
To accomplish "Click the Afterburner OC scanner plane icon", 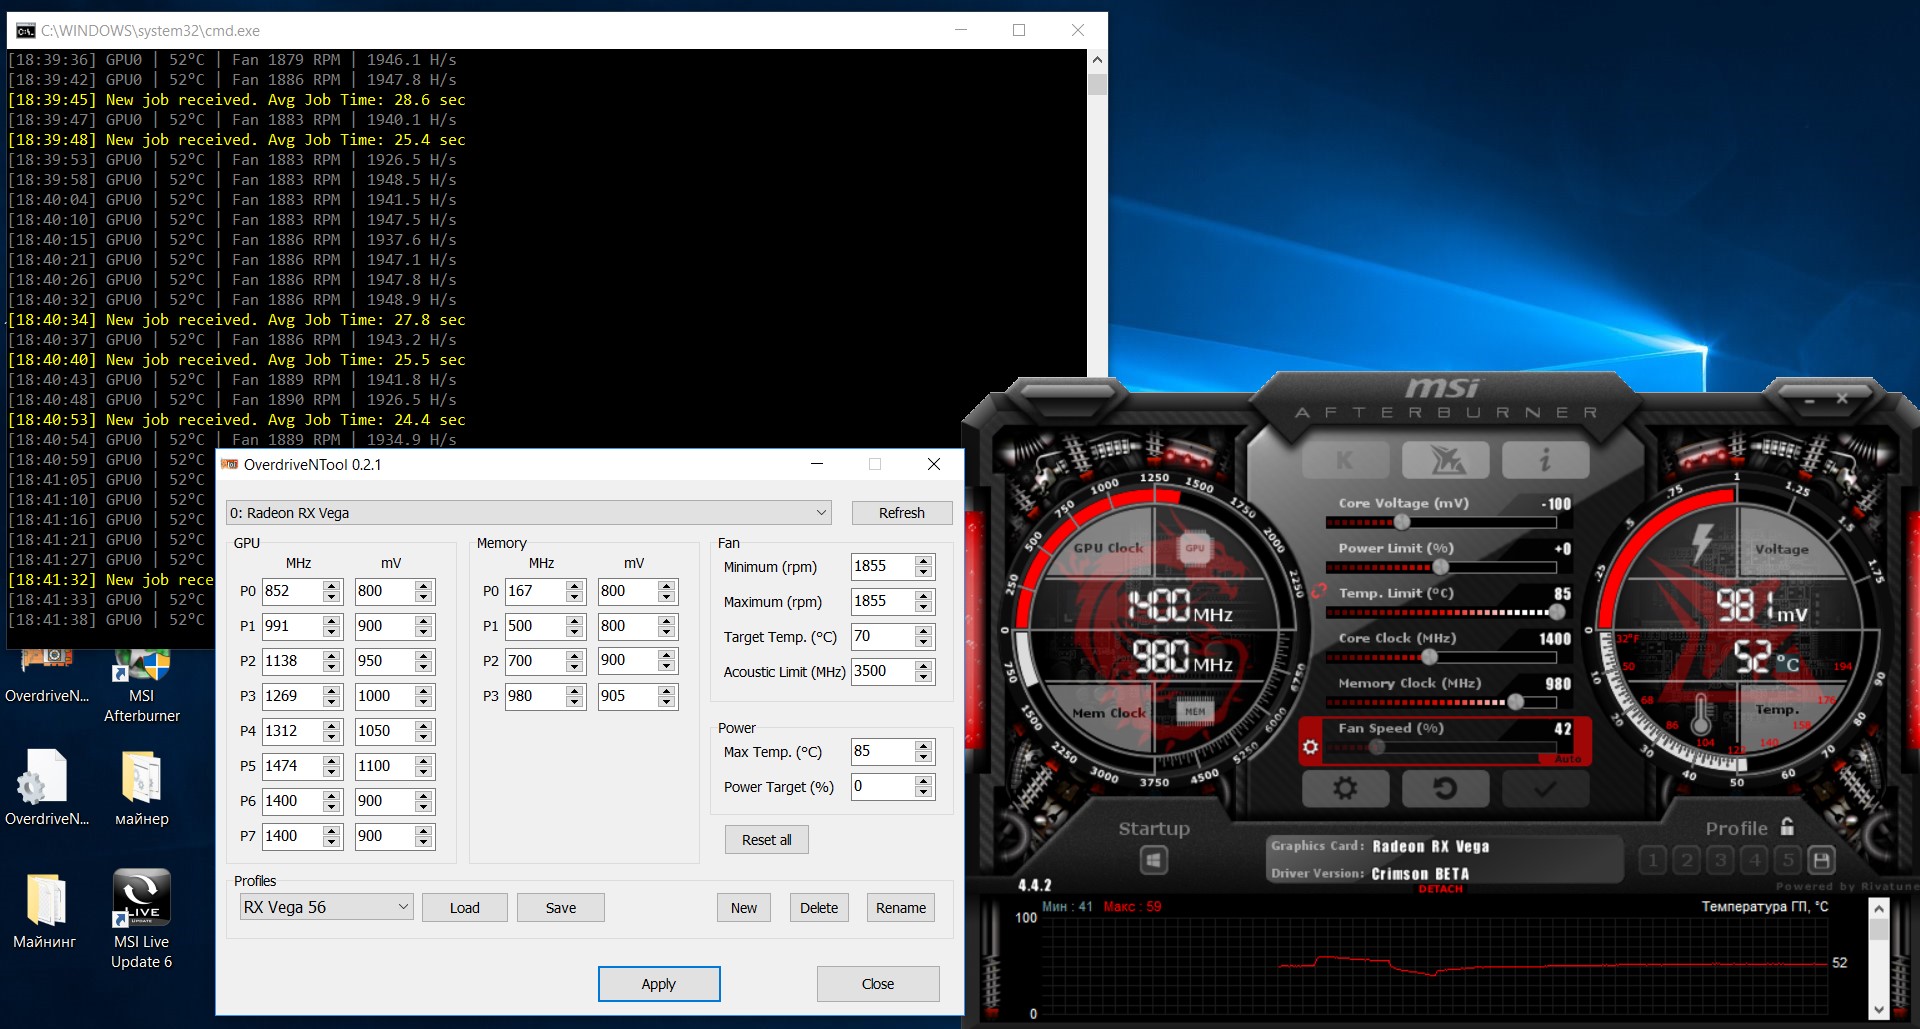I will coord(1446,460).
